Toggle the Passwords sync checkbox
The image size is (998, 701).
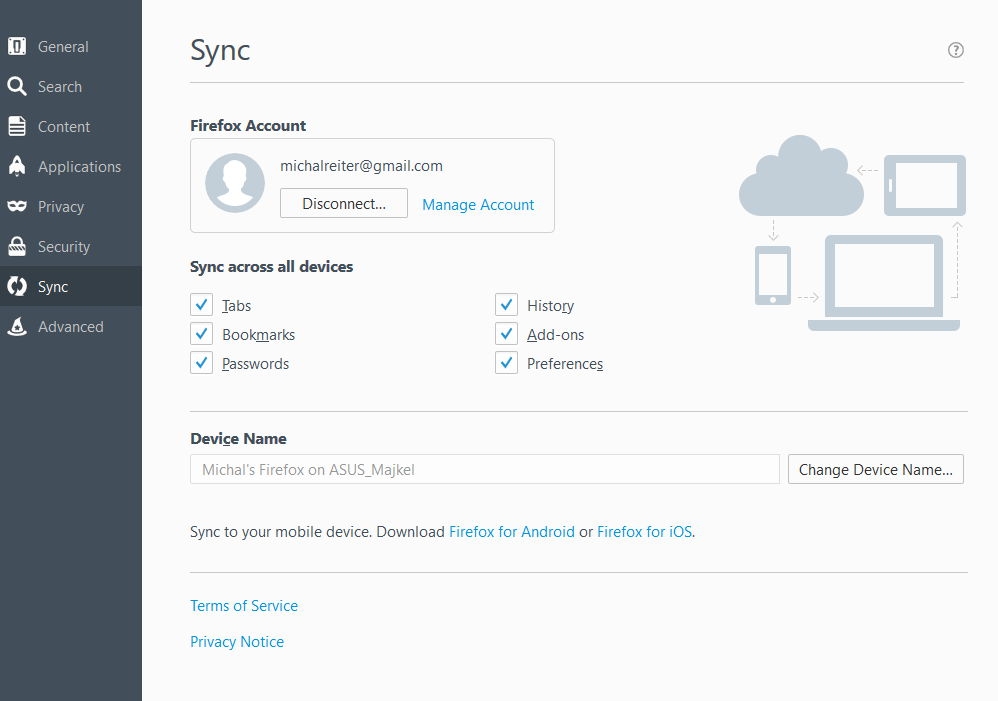[x=202, y=363]
